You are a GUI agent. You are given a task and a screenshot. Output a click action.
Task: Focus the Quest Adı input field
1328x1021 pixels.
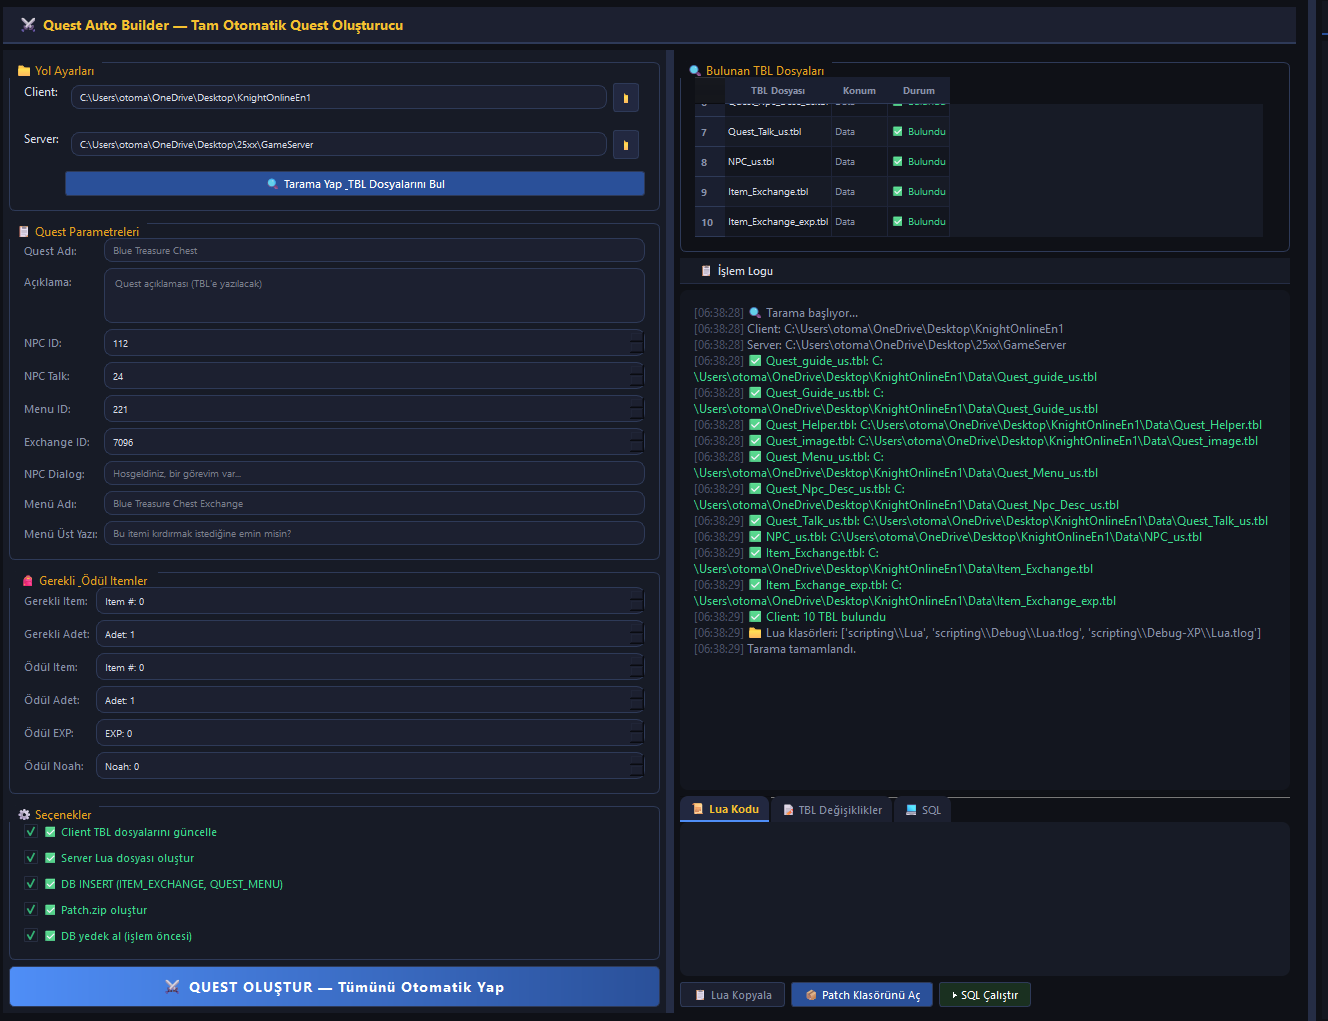374,251
